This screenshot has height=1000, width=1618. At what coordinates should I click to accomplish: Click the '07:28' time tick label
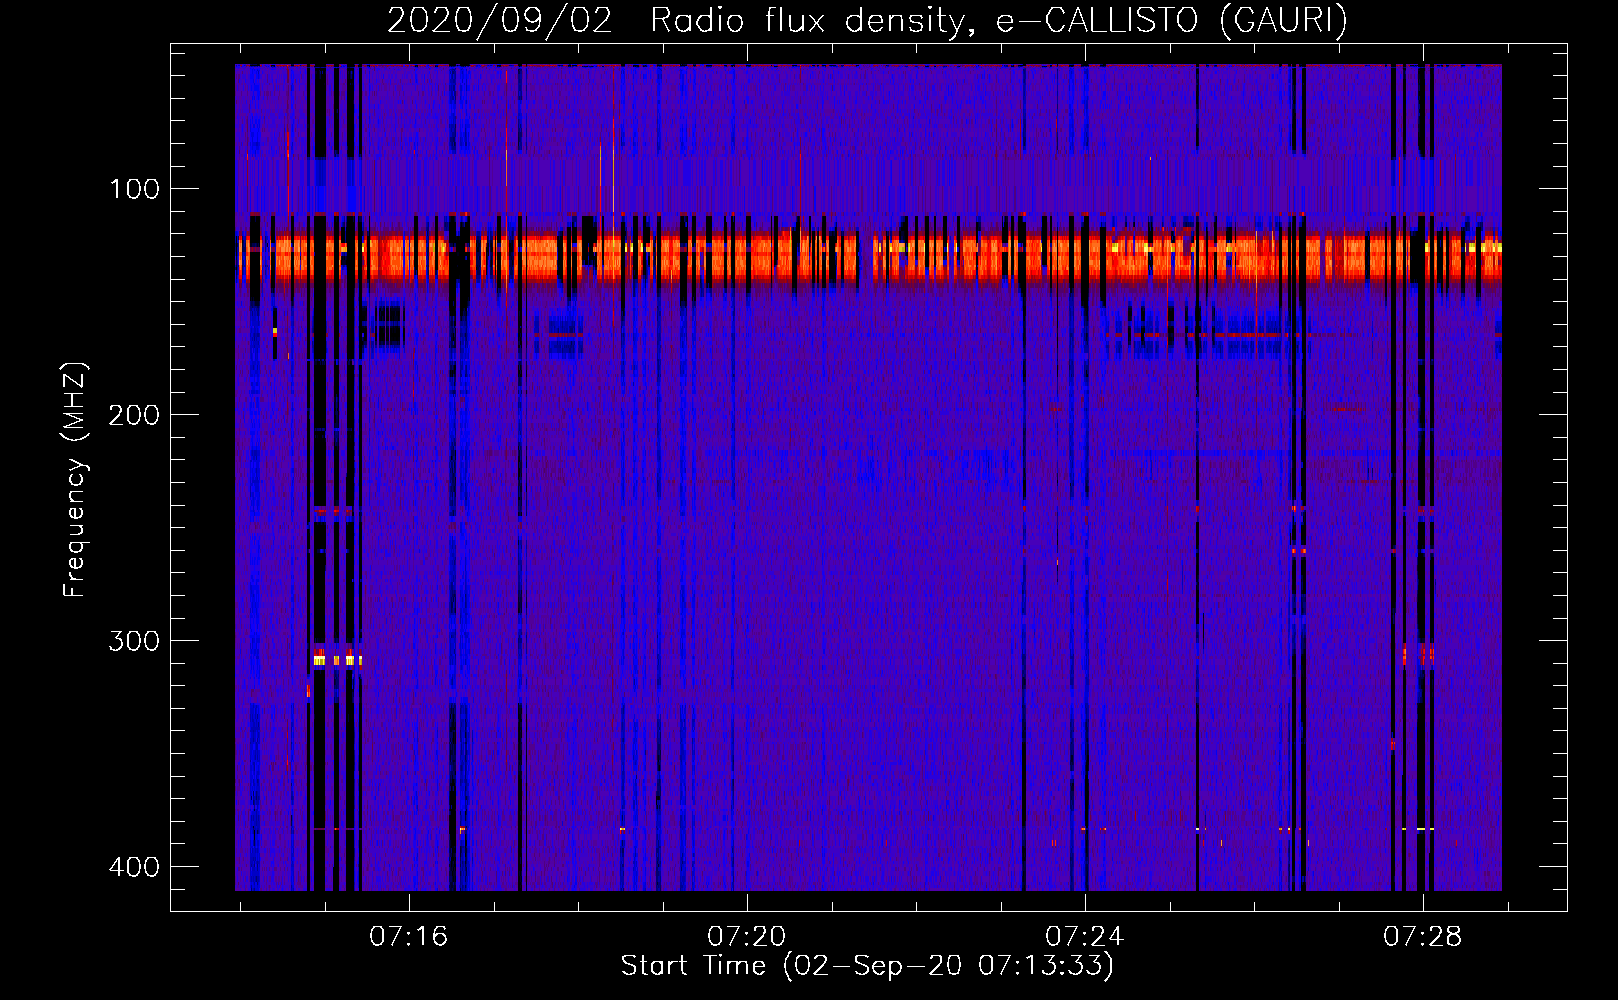point(1423,937)
